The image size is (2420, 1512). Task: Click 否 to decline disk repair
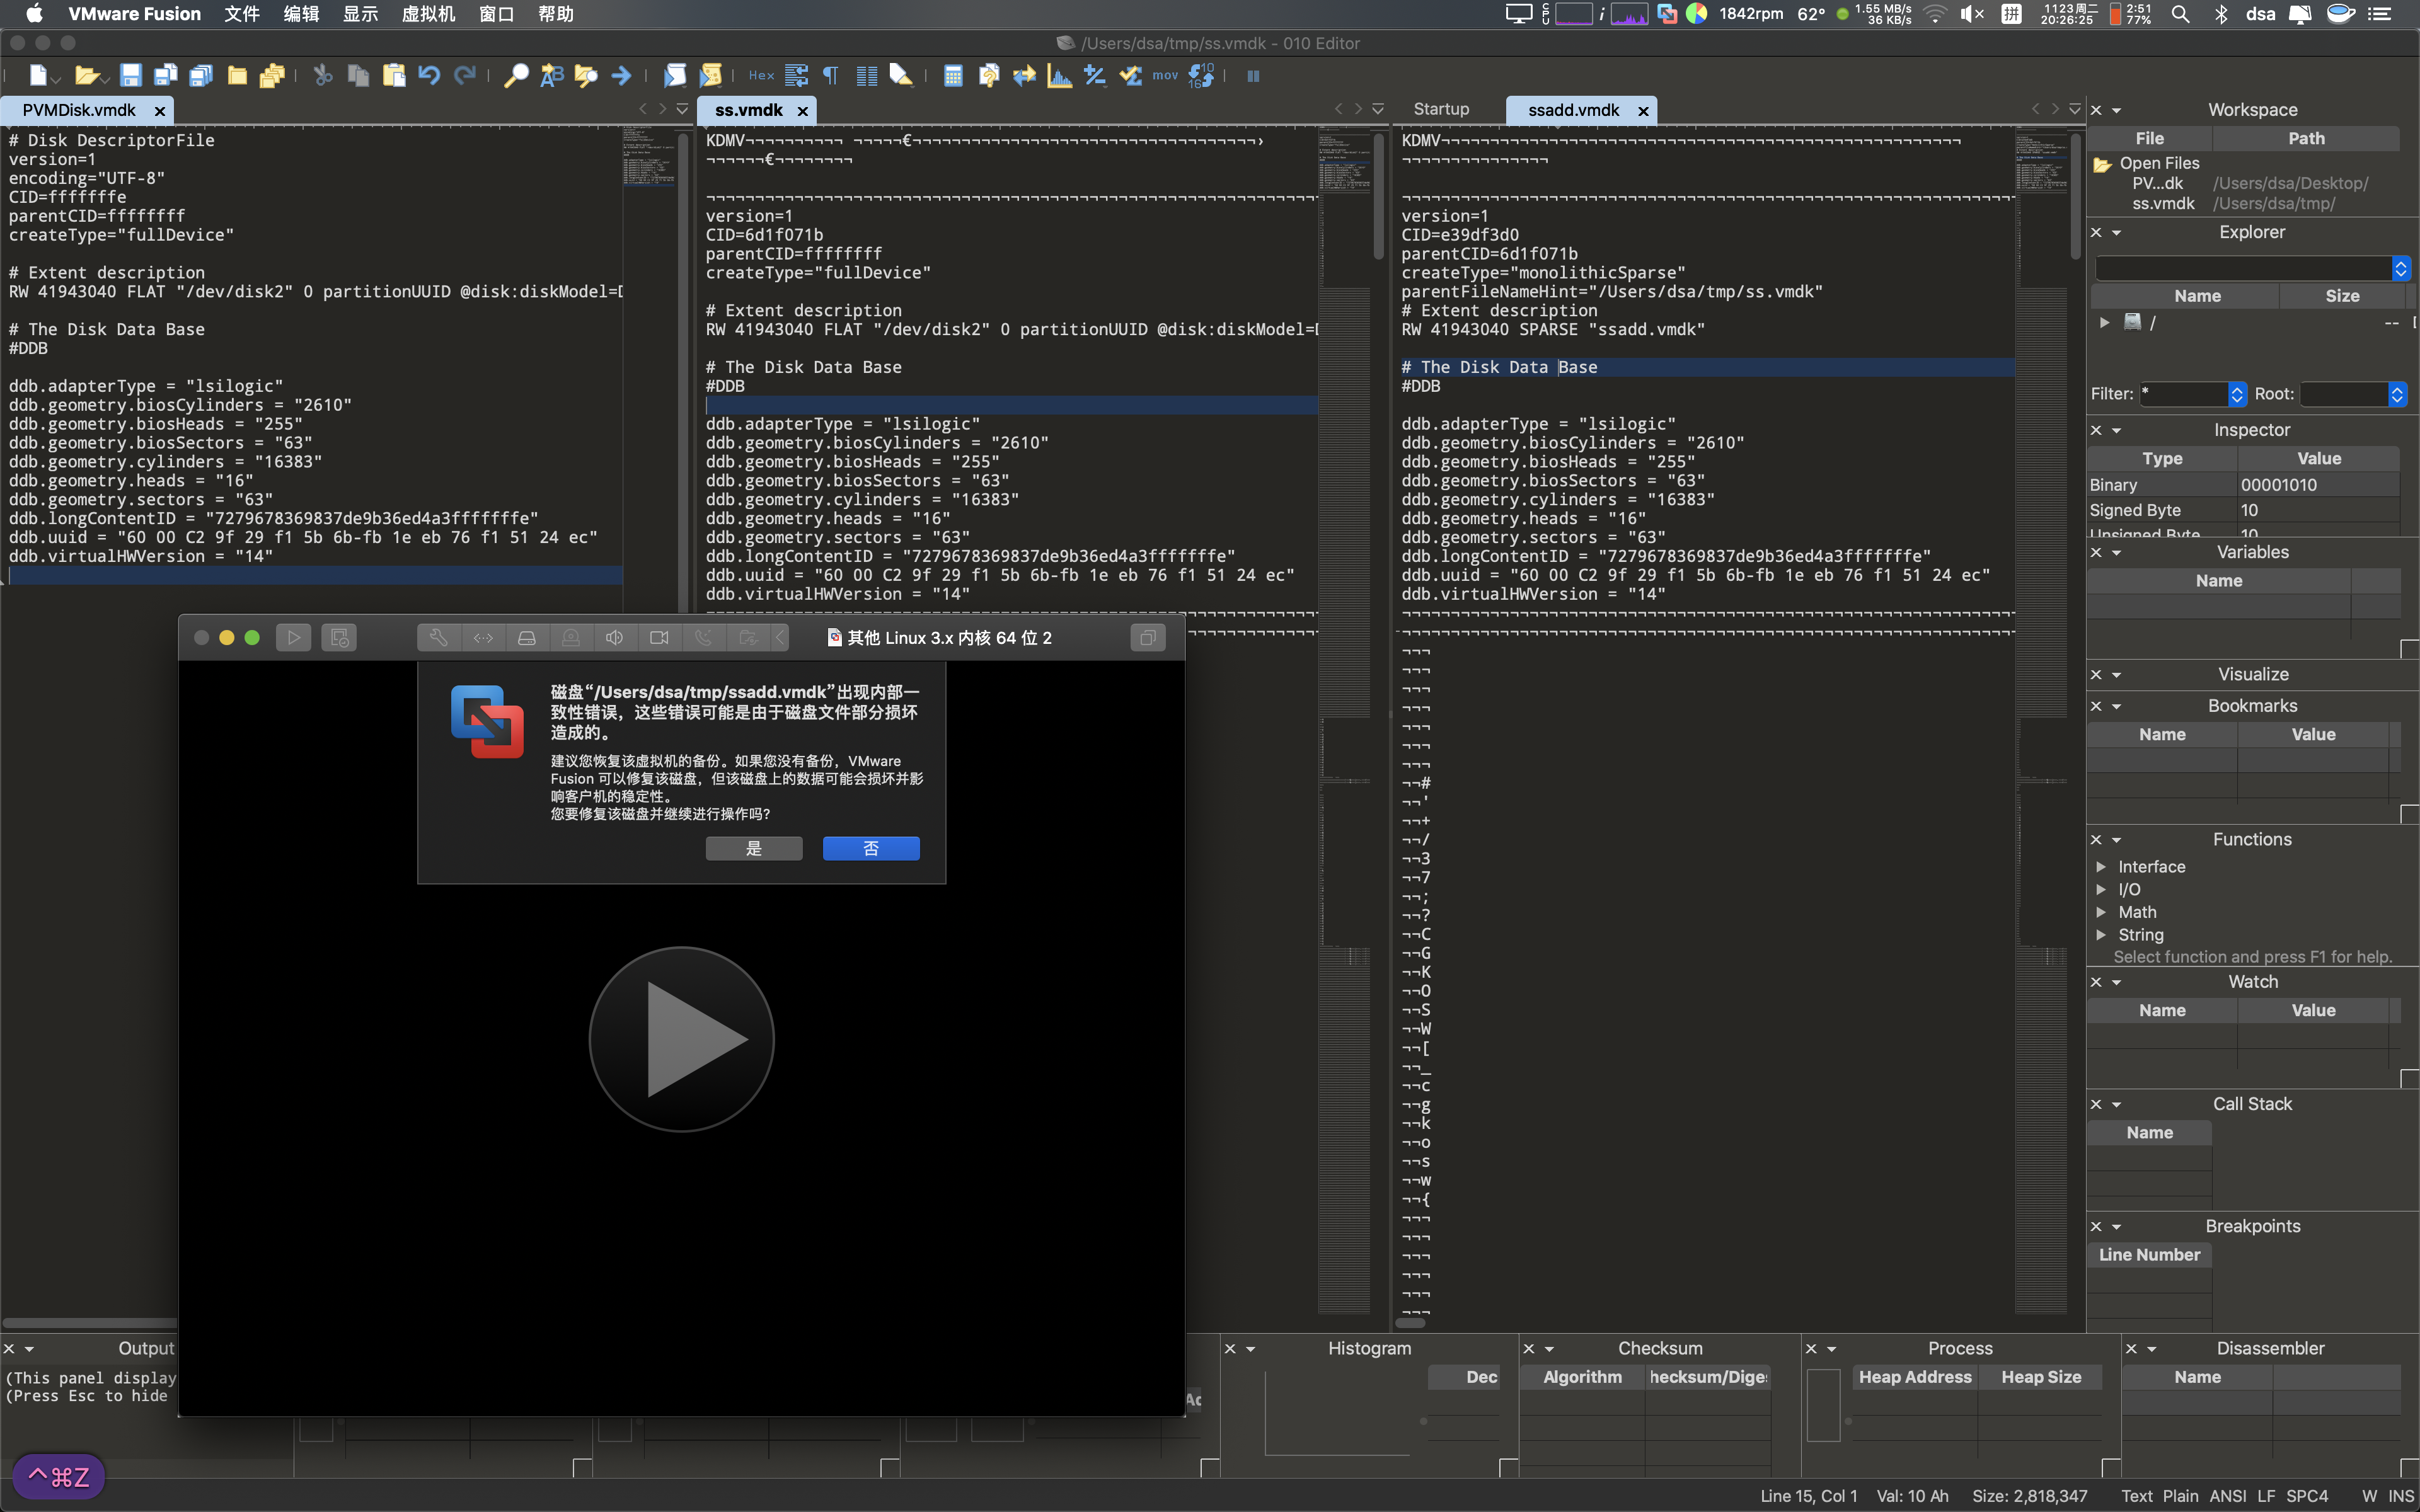(871, 848)
